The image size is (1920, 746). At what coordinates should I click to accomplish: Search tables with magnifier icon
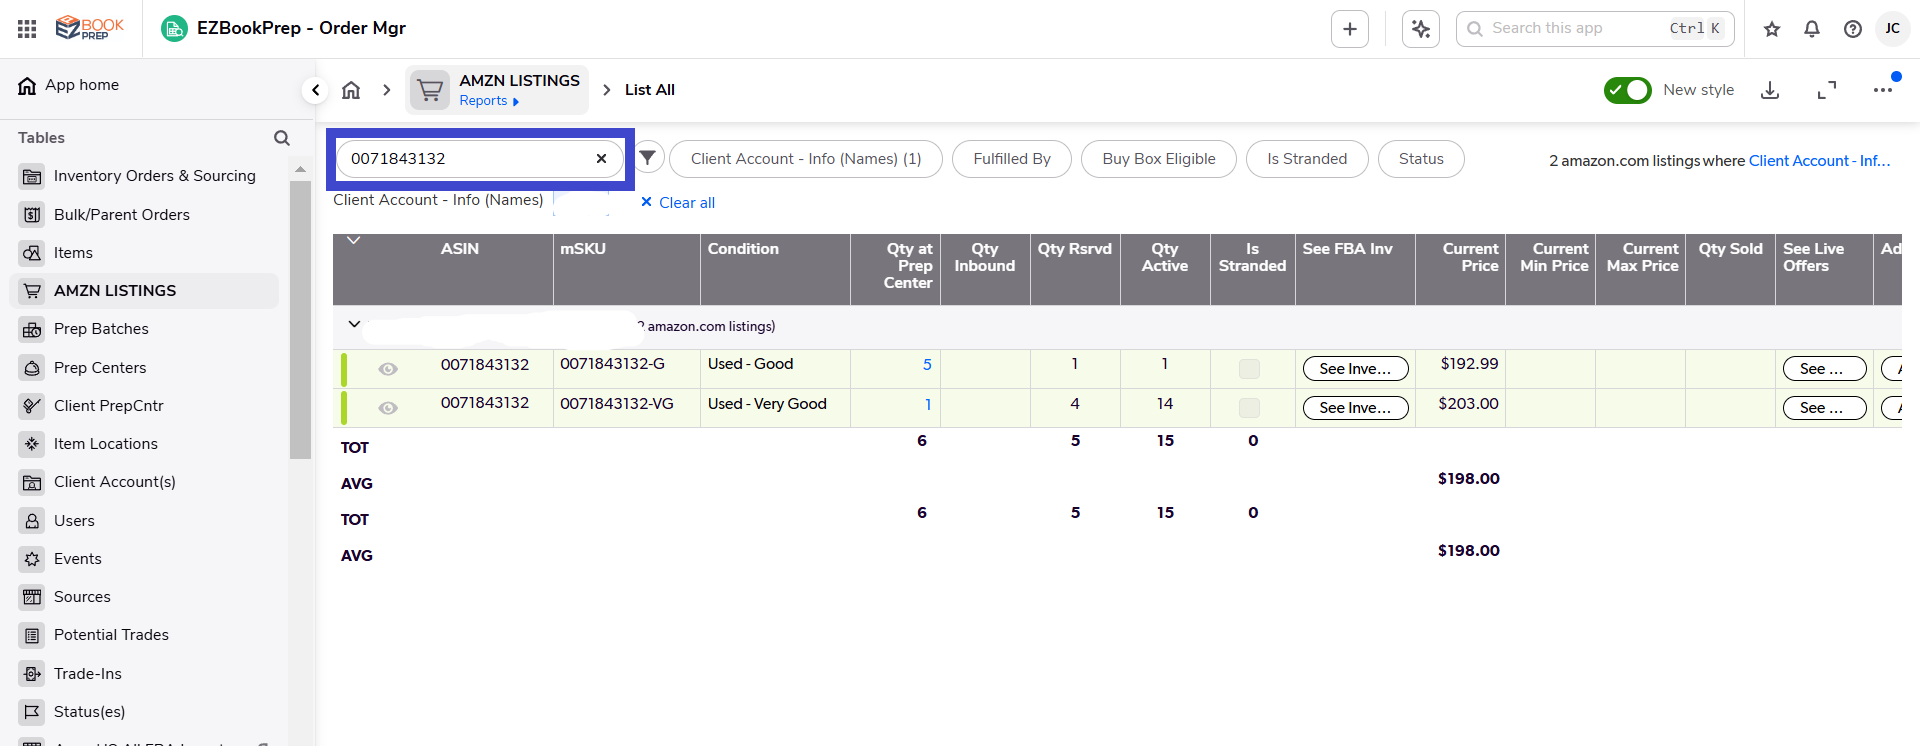coord(282,138)
